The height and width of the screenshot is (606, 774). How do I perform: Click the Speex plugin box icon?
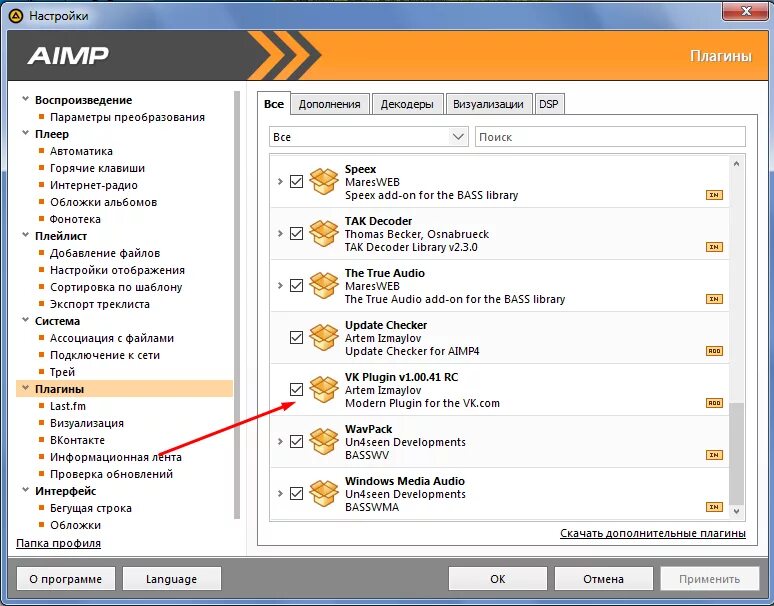324,181
